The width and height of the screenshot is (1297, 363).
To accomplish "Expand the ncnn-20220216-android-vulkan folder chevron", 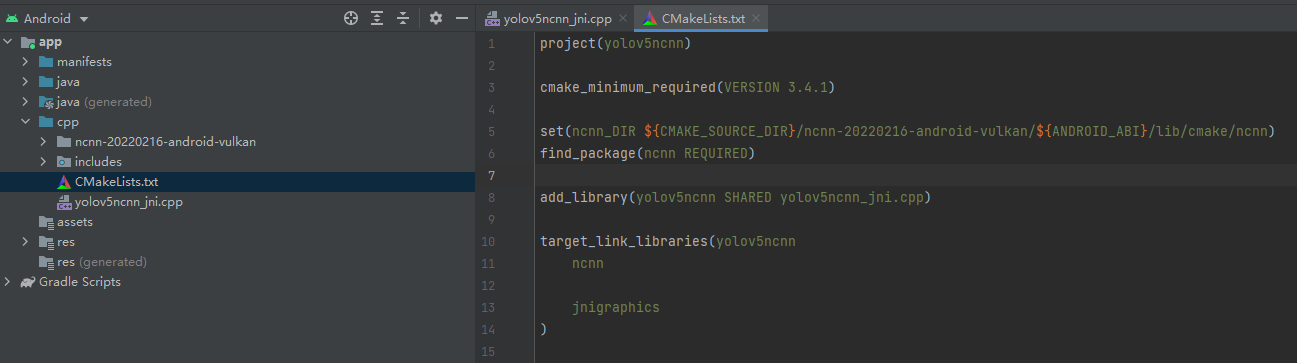I will point(44,142).
